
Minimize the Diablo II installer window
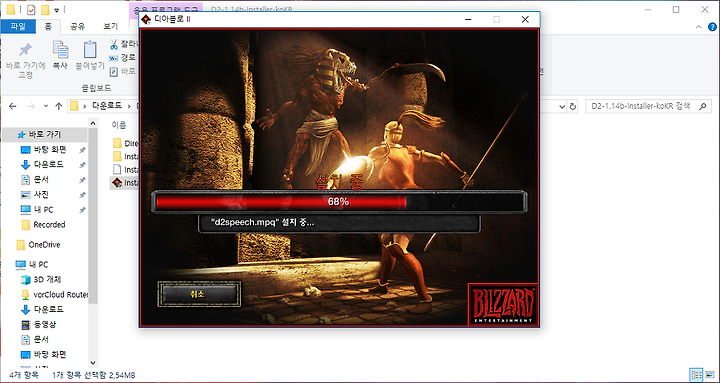click(x=468, y=19)
